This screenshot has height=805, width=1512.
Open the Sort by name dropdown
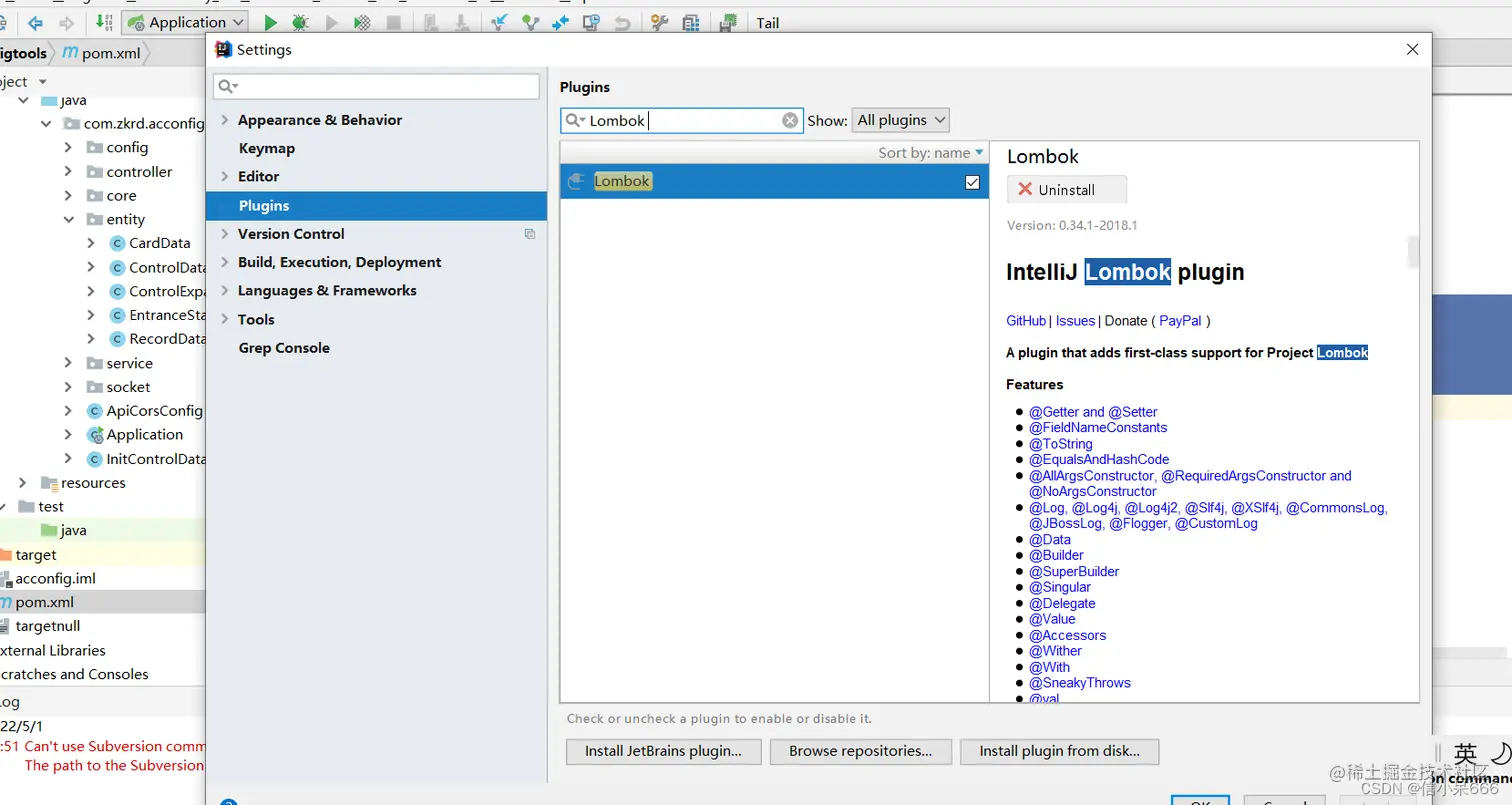(x=931, y=153)
